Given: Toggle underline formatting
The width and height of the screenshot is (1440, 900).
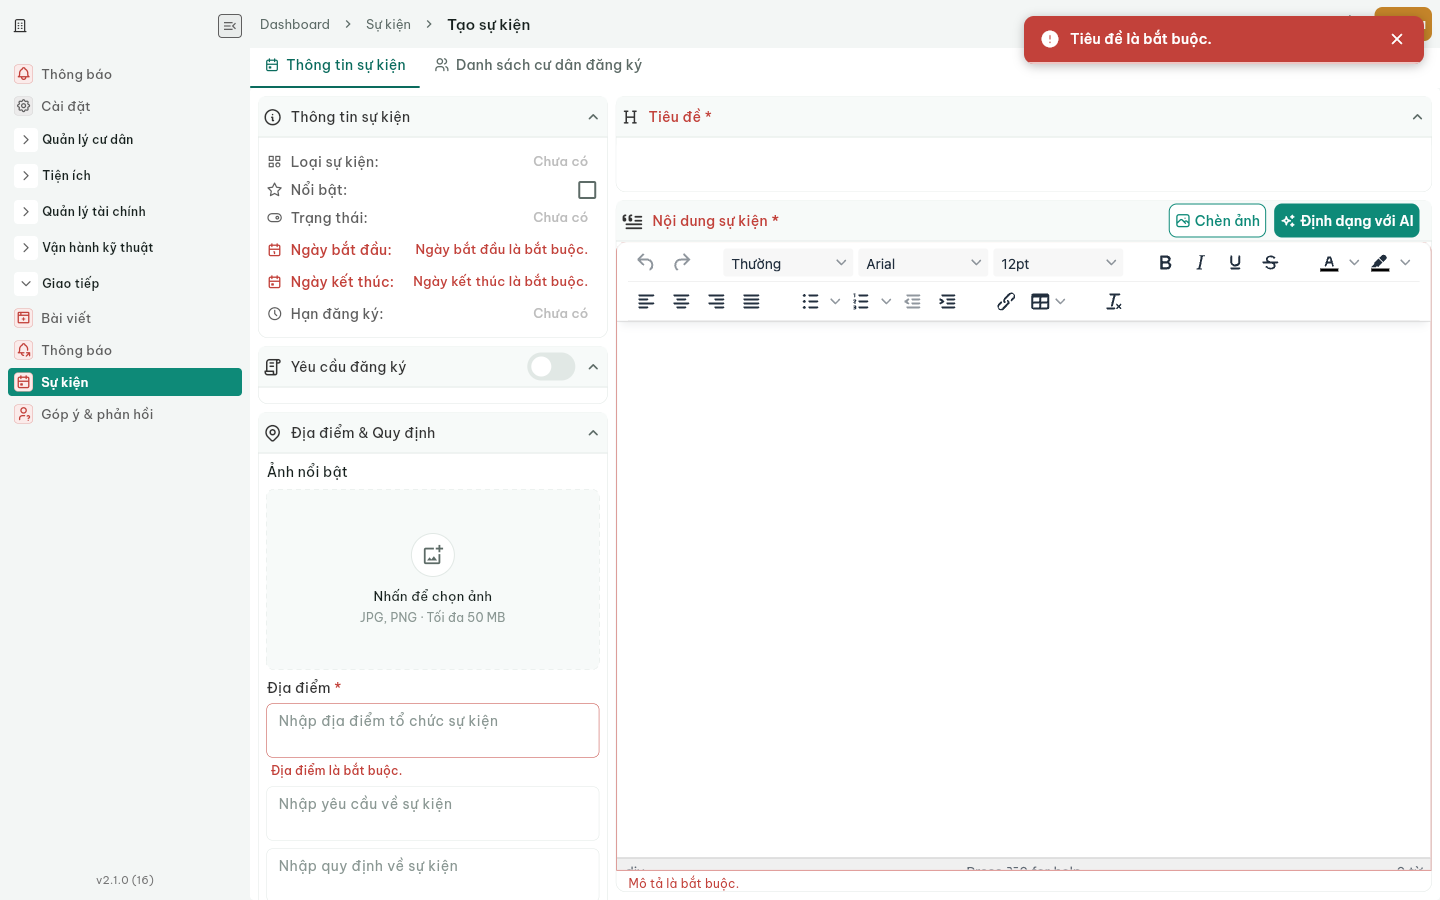Looking at the screenshot, I should tap(1235, 263).
